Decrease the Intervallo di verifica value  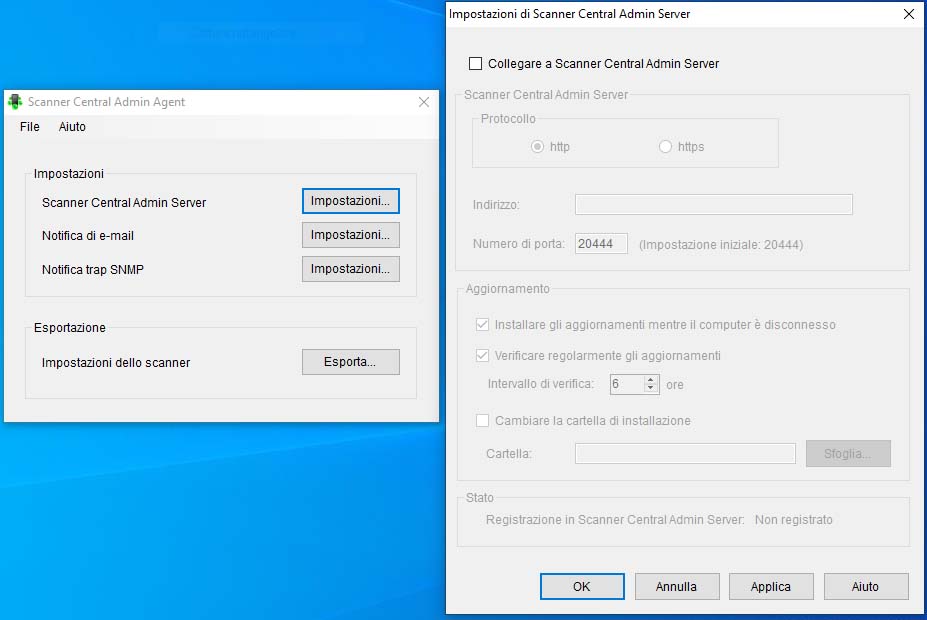651,389
